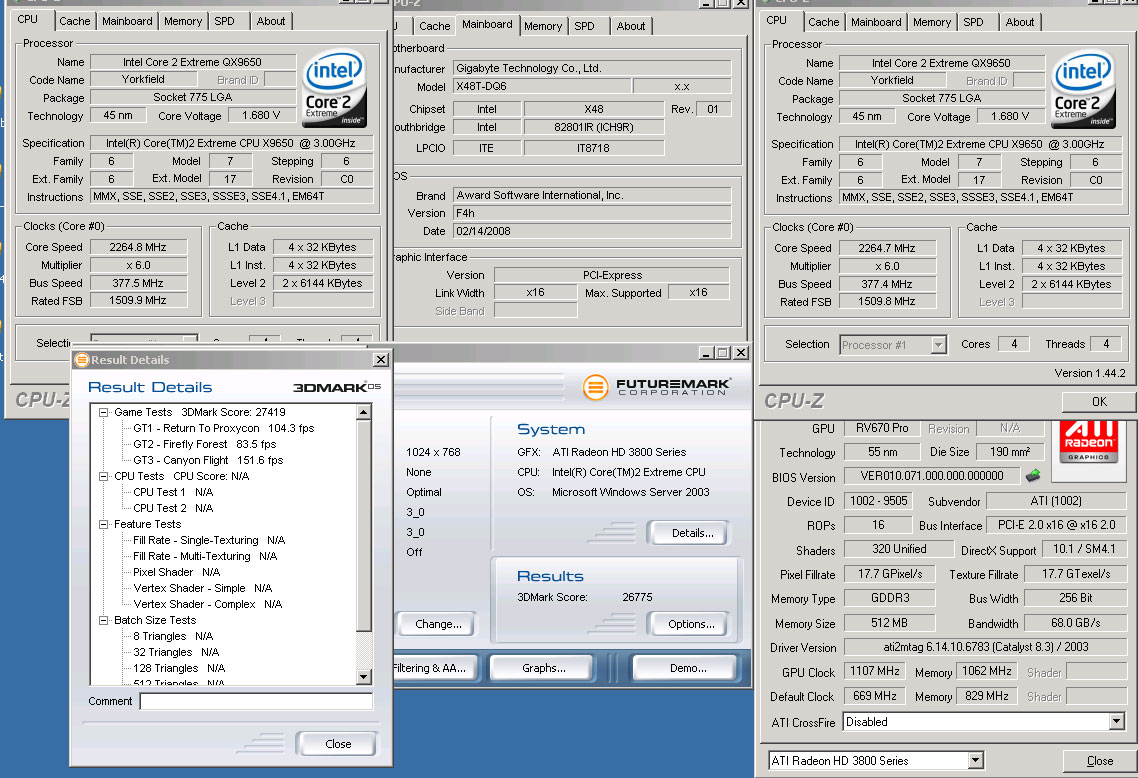The width and height of the screenshot is (1138, 778).
Task: Open Memory tab in middle CPU-Z window
Action: coord(543,26)
